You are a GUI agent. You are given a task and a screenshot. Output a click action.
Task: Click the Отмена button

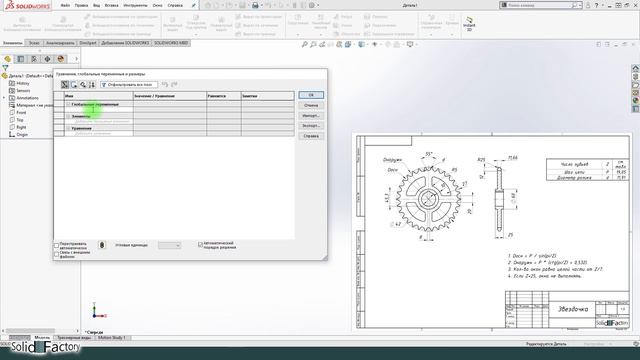click(x=311, y=105)
